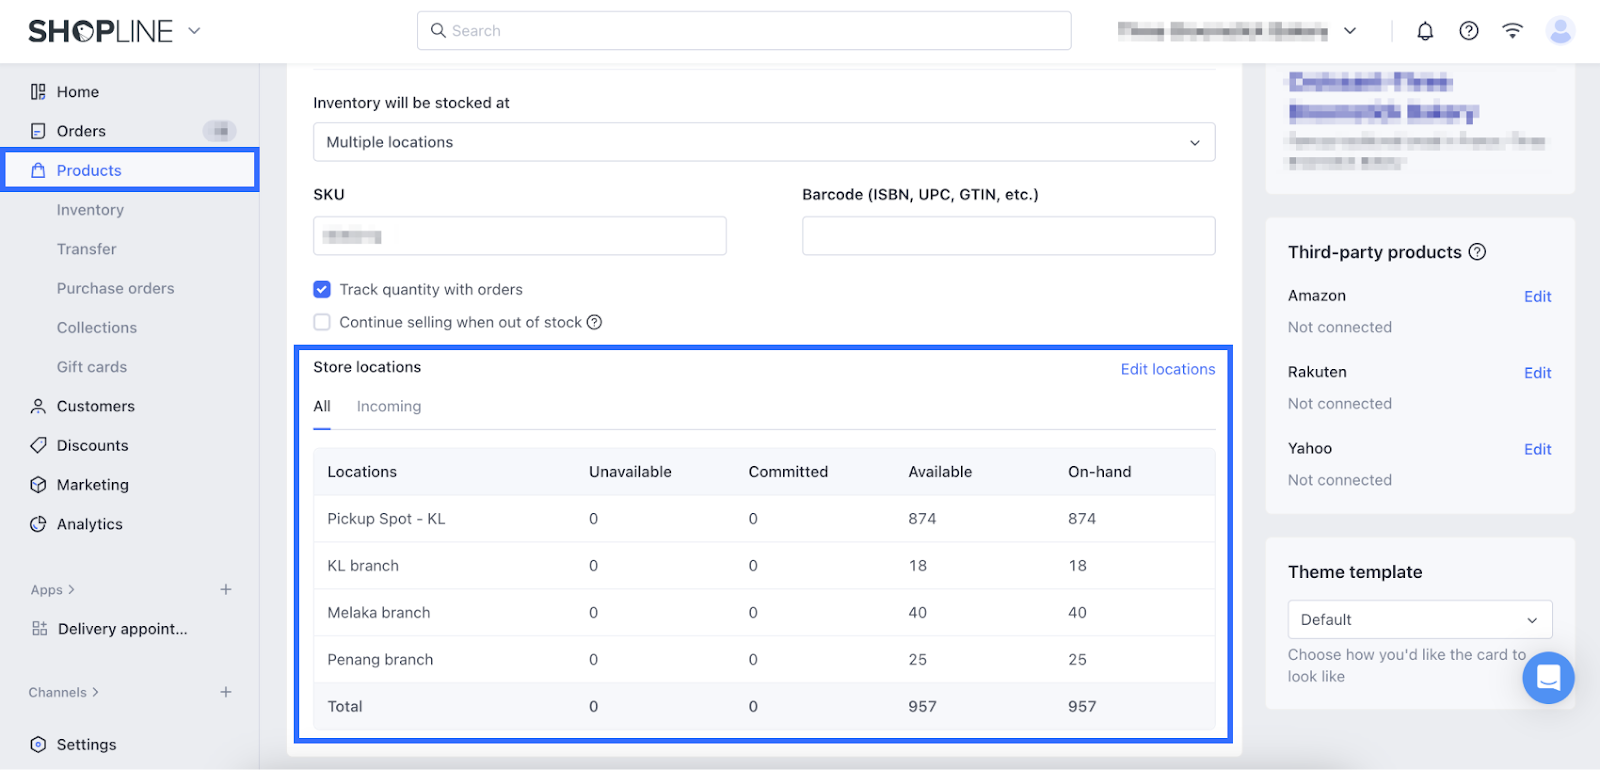Open the user avatar profile icon
Image resolution: width=1600 pixels, height=770 pixels.
point(1560,31)
